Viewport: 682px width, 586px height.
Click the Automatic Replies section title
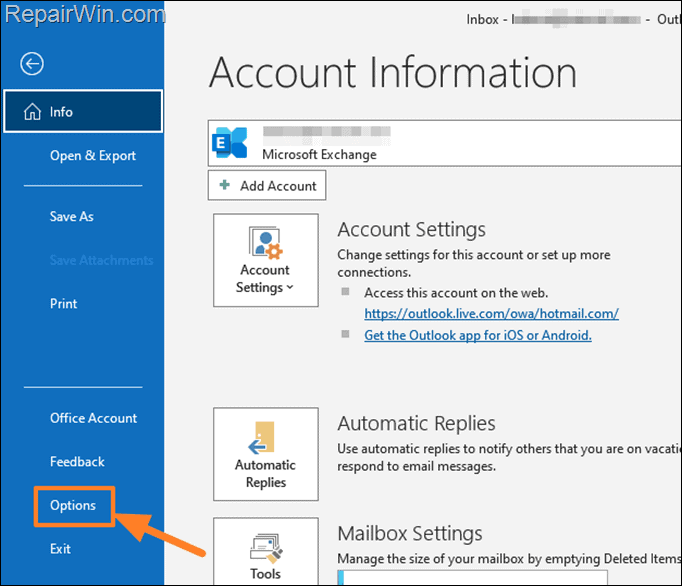(416, 423)
